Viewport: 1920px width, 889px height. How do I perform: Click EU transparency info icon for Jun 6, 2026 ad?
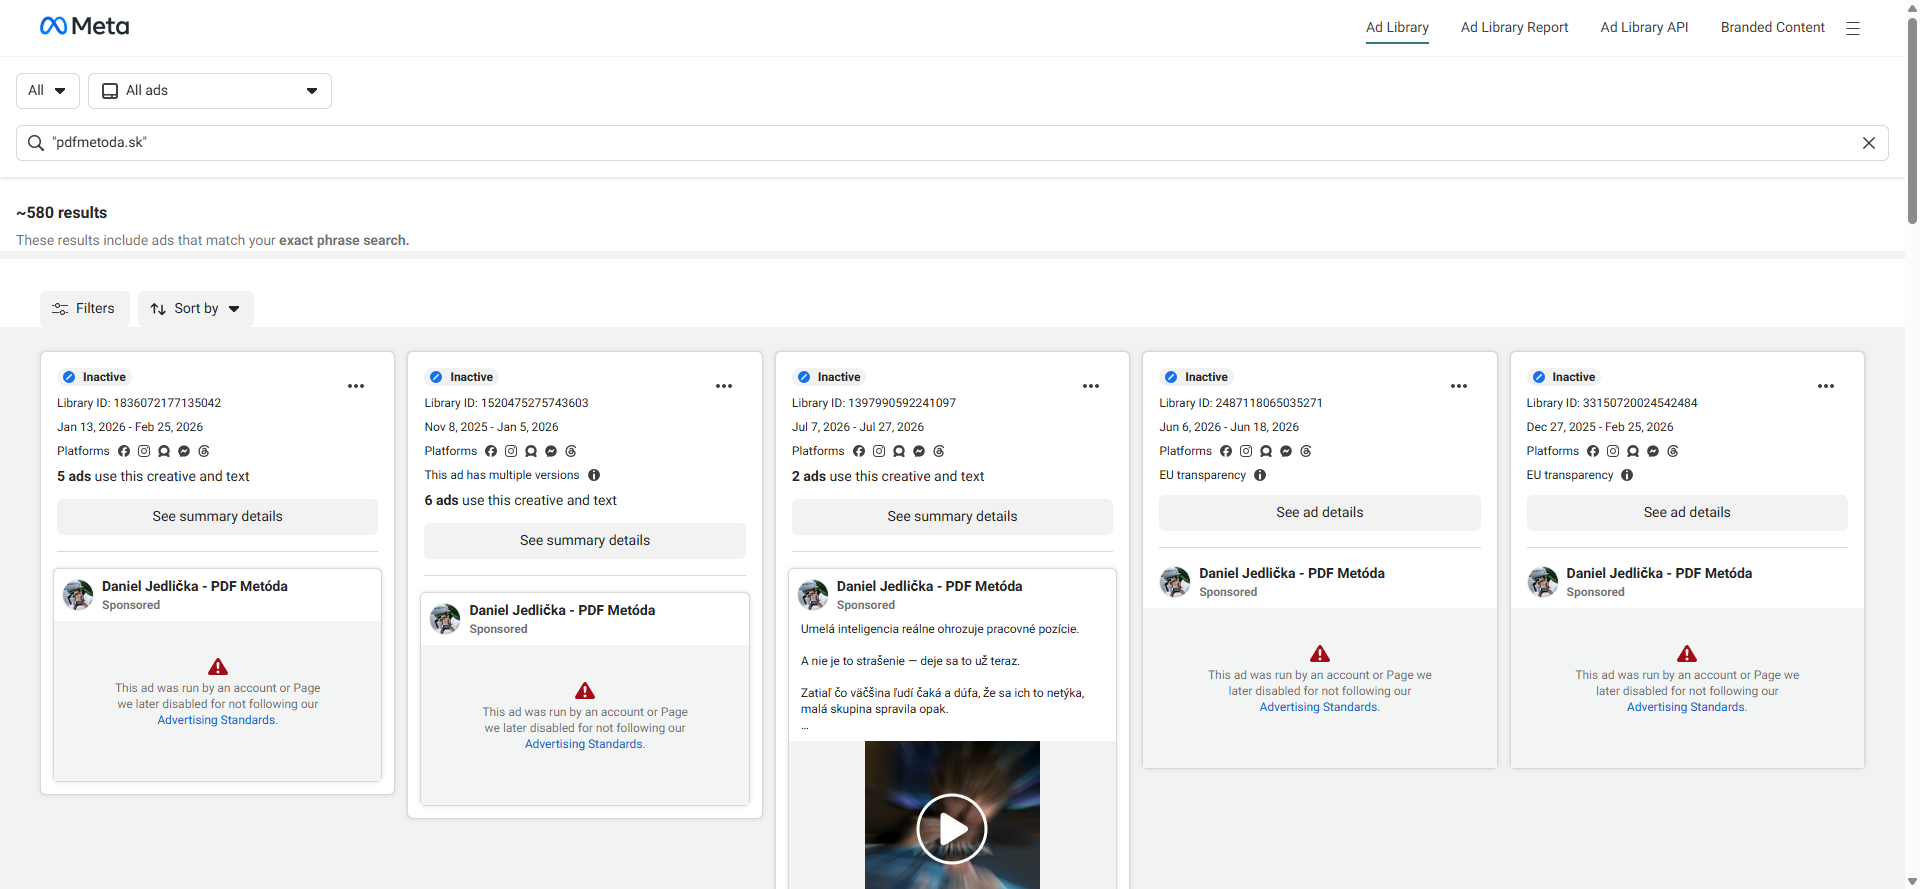coord(1260,475)
